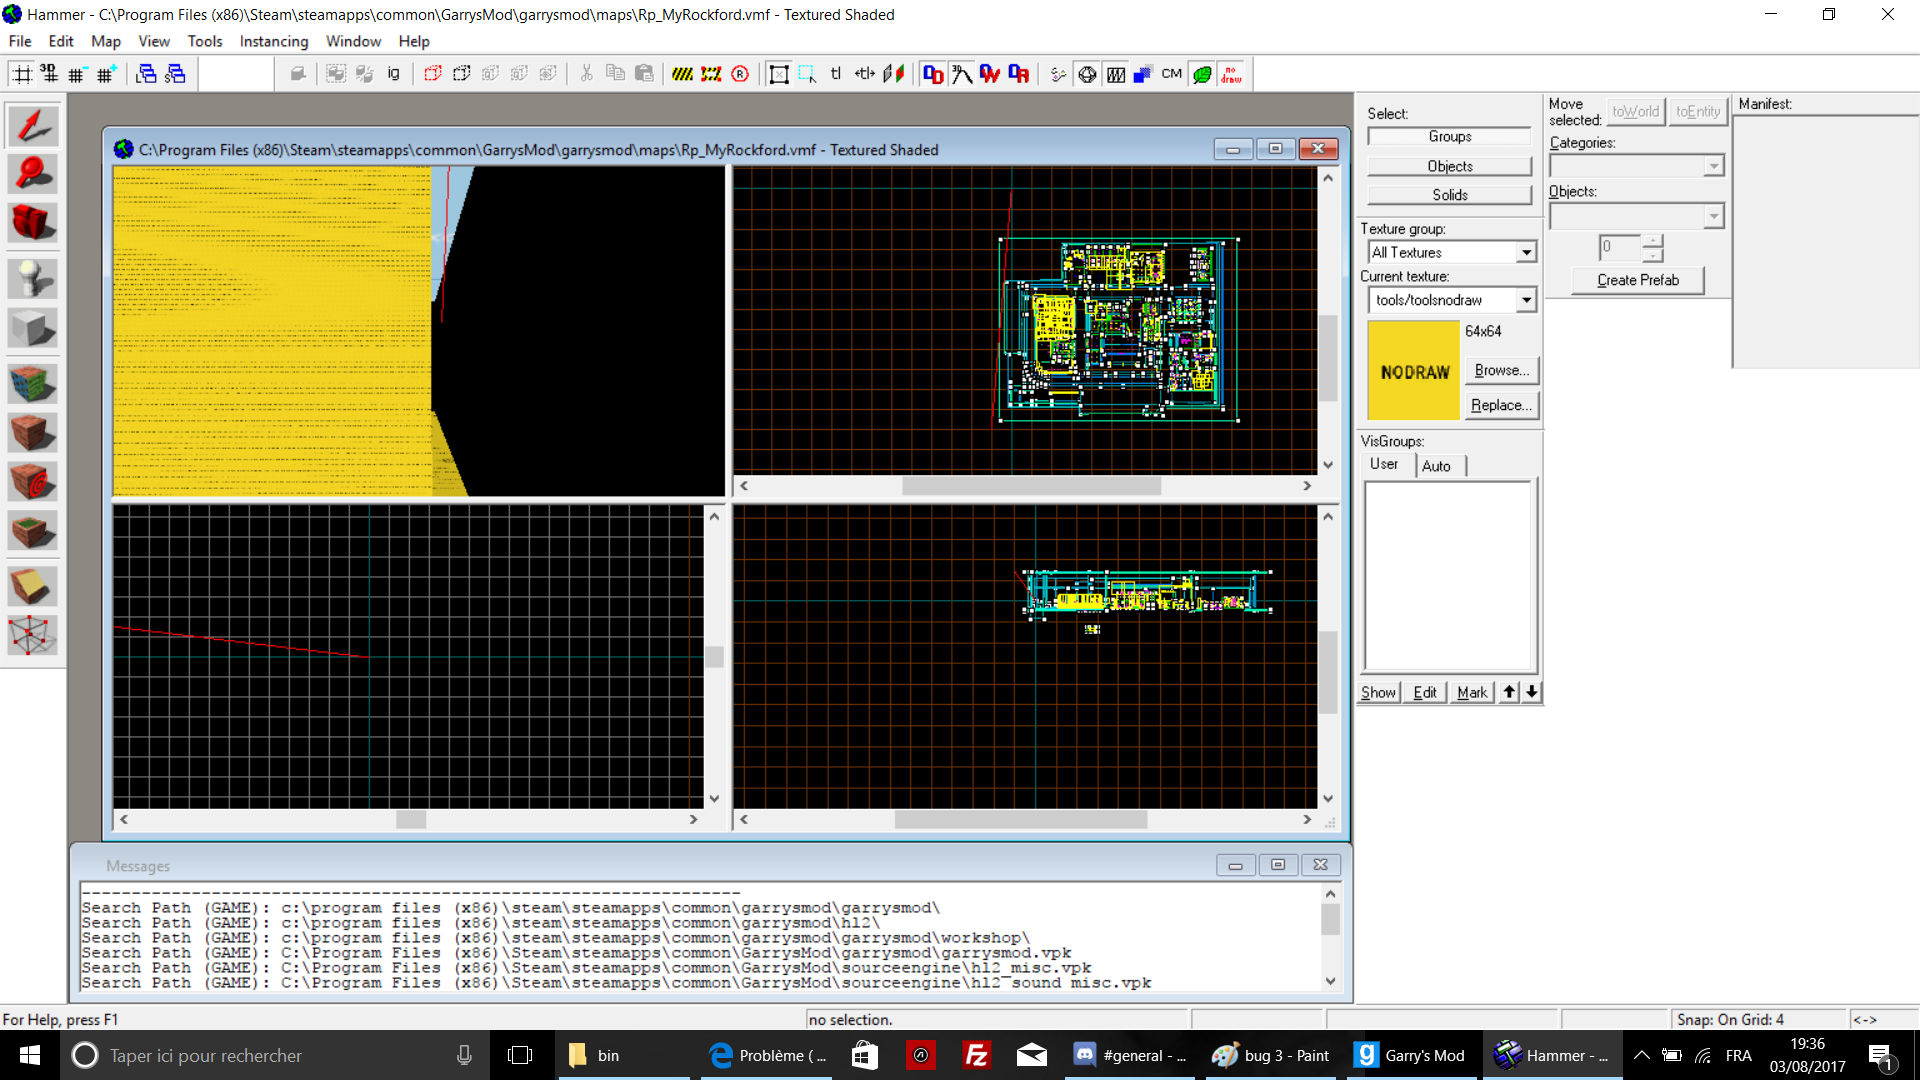The width and height of the screenshot is (1920, 1080).
Task: Click the Browse... texture button
Action: (1502, 371)
